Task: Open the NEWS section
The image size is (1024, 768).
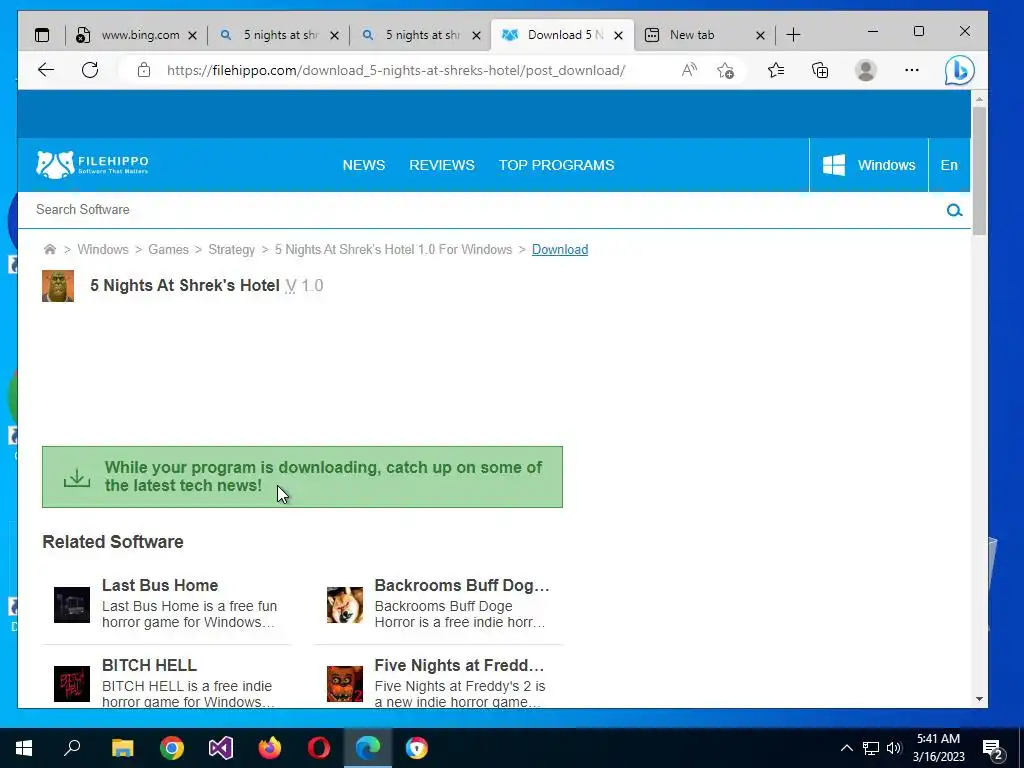Action: point(364,165)
